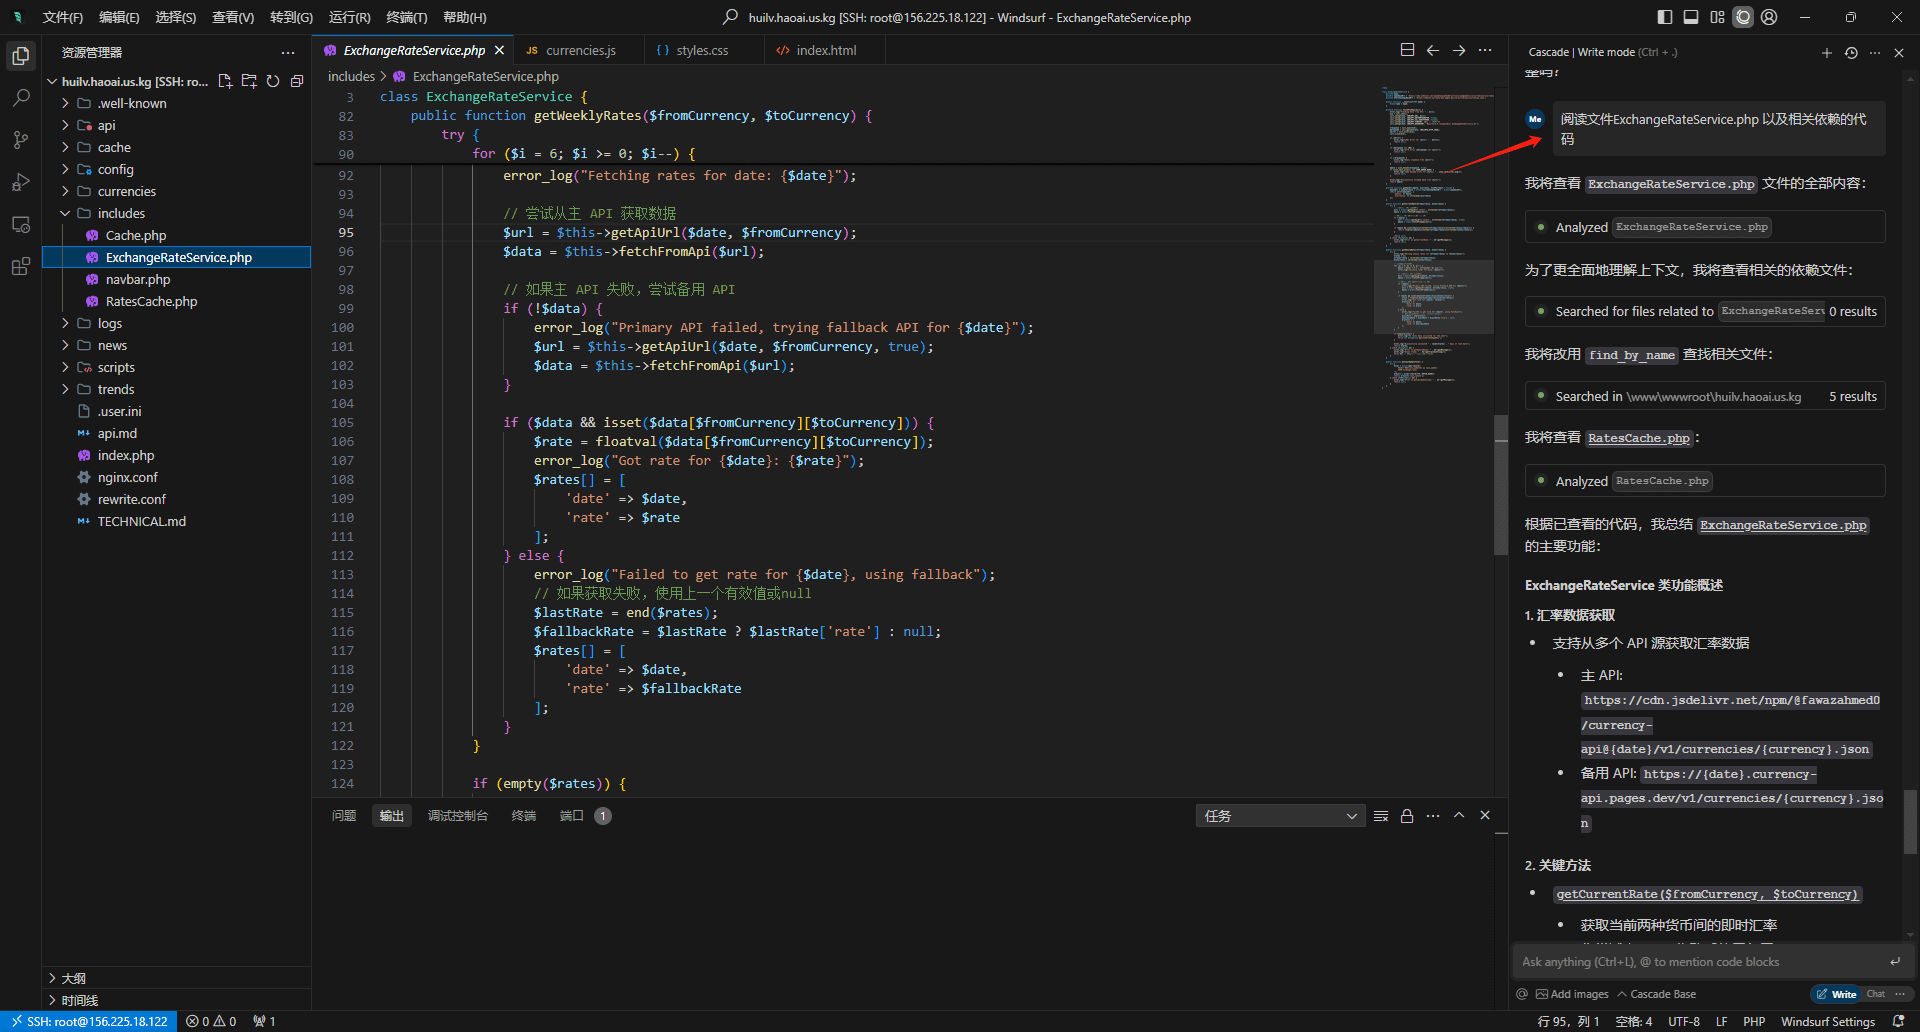Click the ExchangeRateService.php link in Cascade summary
Viewport: 1920px width, 1032px height.
[x=1783, y=525]
